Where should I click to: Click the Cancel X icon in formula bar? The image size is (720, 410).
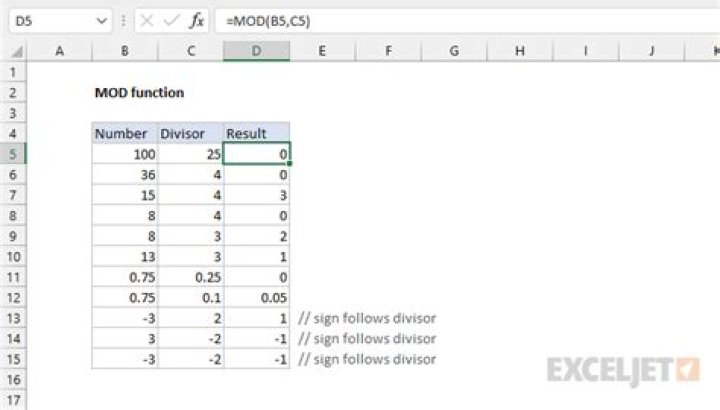145,19
